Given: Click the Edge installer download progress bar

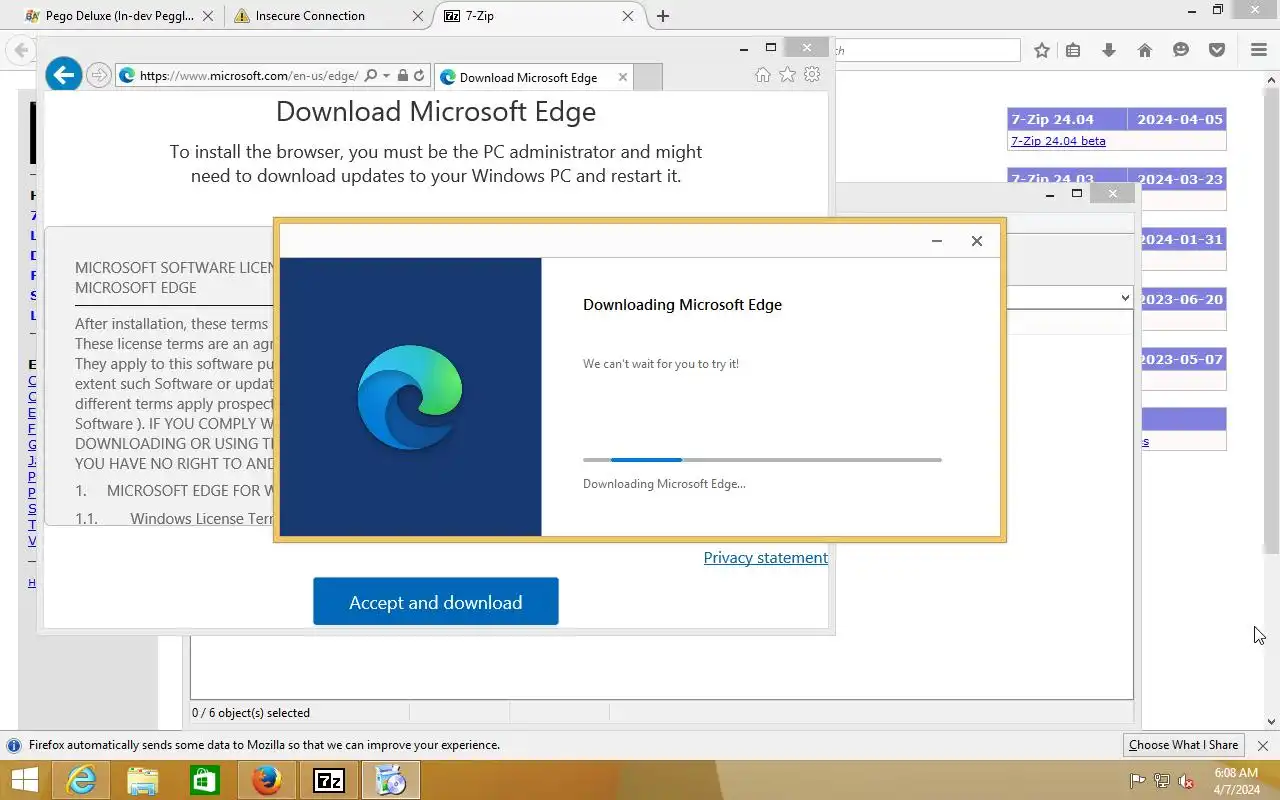Looking at the screenshot, I should tap(762, 460).
